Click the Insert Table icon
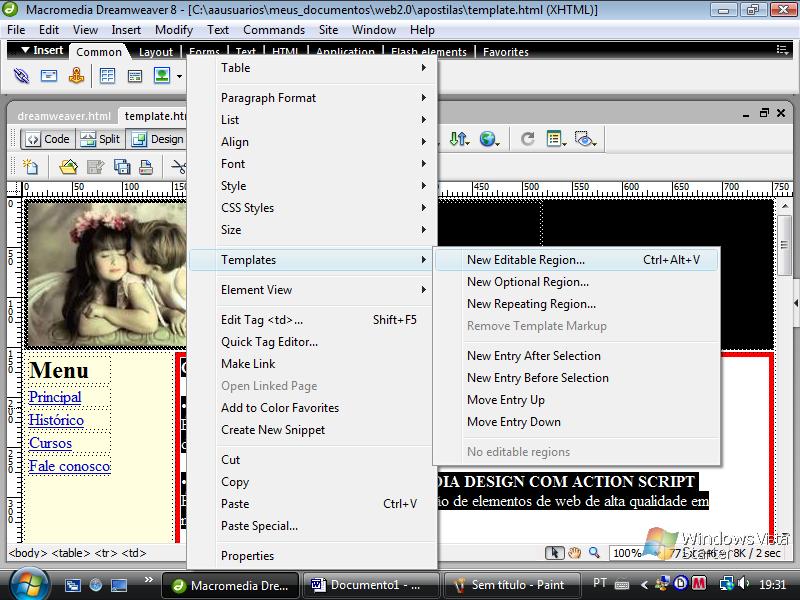The width and height of the screenshot is (800, 600). [107, 76]
